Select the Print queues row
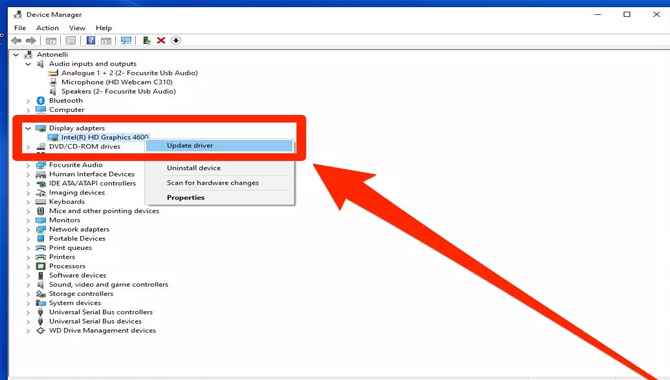The width and height of the screenshot is (670, 380). 70,248
